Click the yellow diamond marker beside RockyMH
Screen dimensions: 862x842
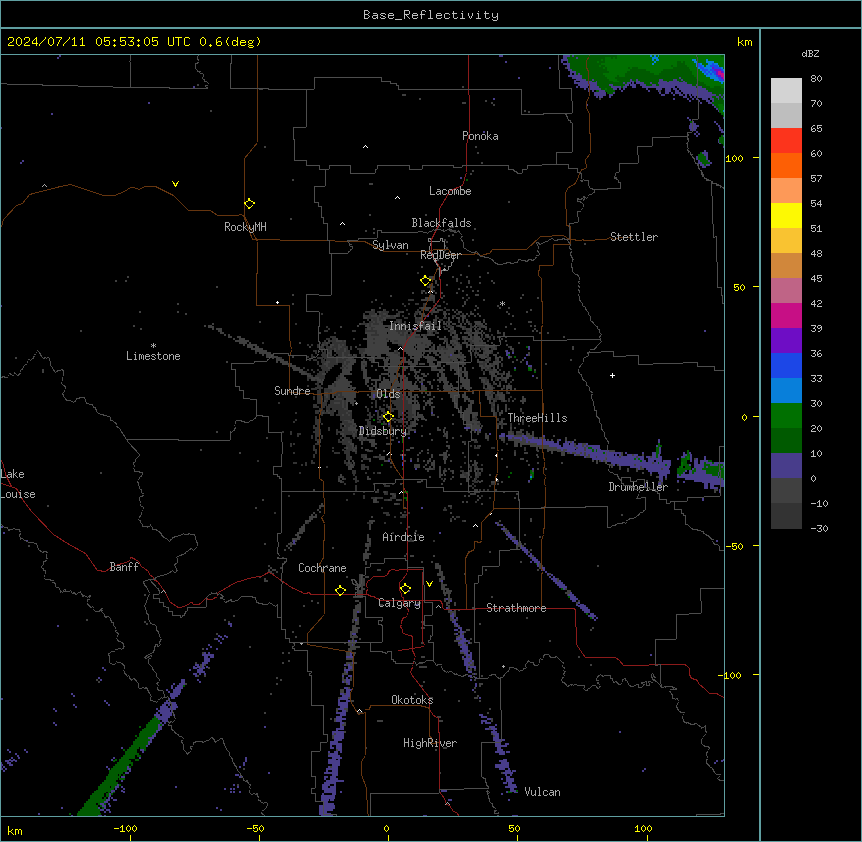[x=249, y=204]
